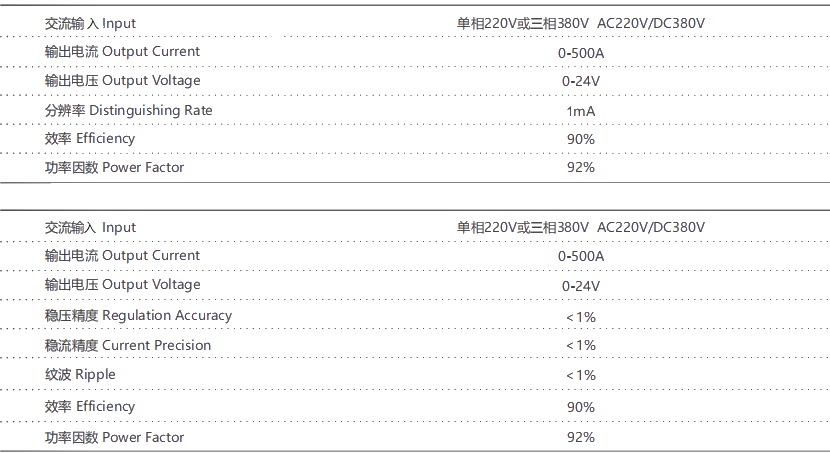Select the 0-500A value in second table
The width and height of the screenshot is (830, 454).
581,257
